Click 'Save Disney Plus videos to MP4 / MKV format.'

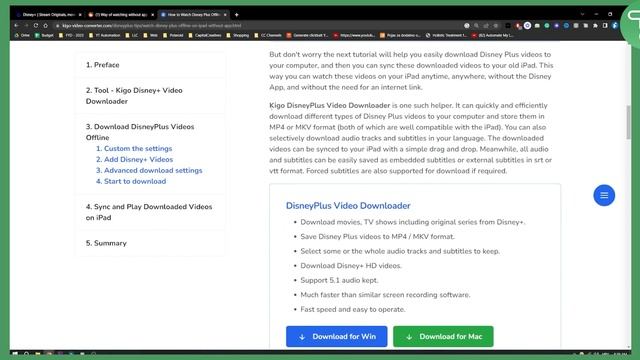[x=378, y=237]
